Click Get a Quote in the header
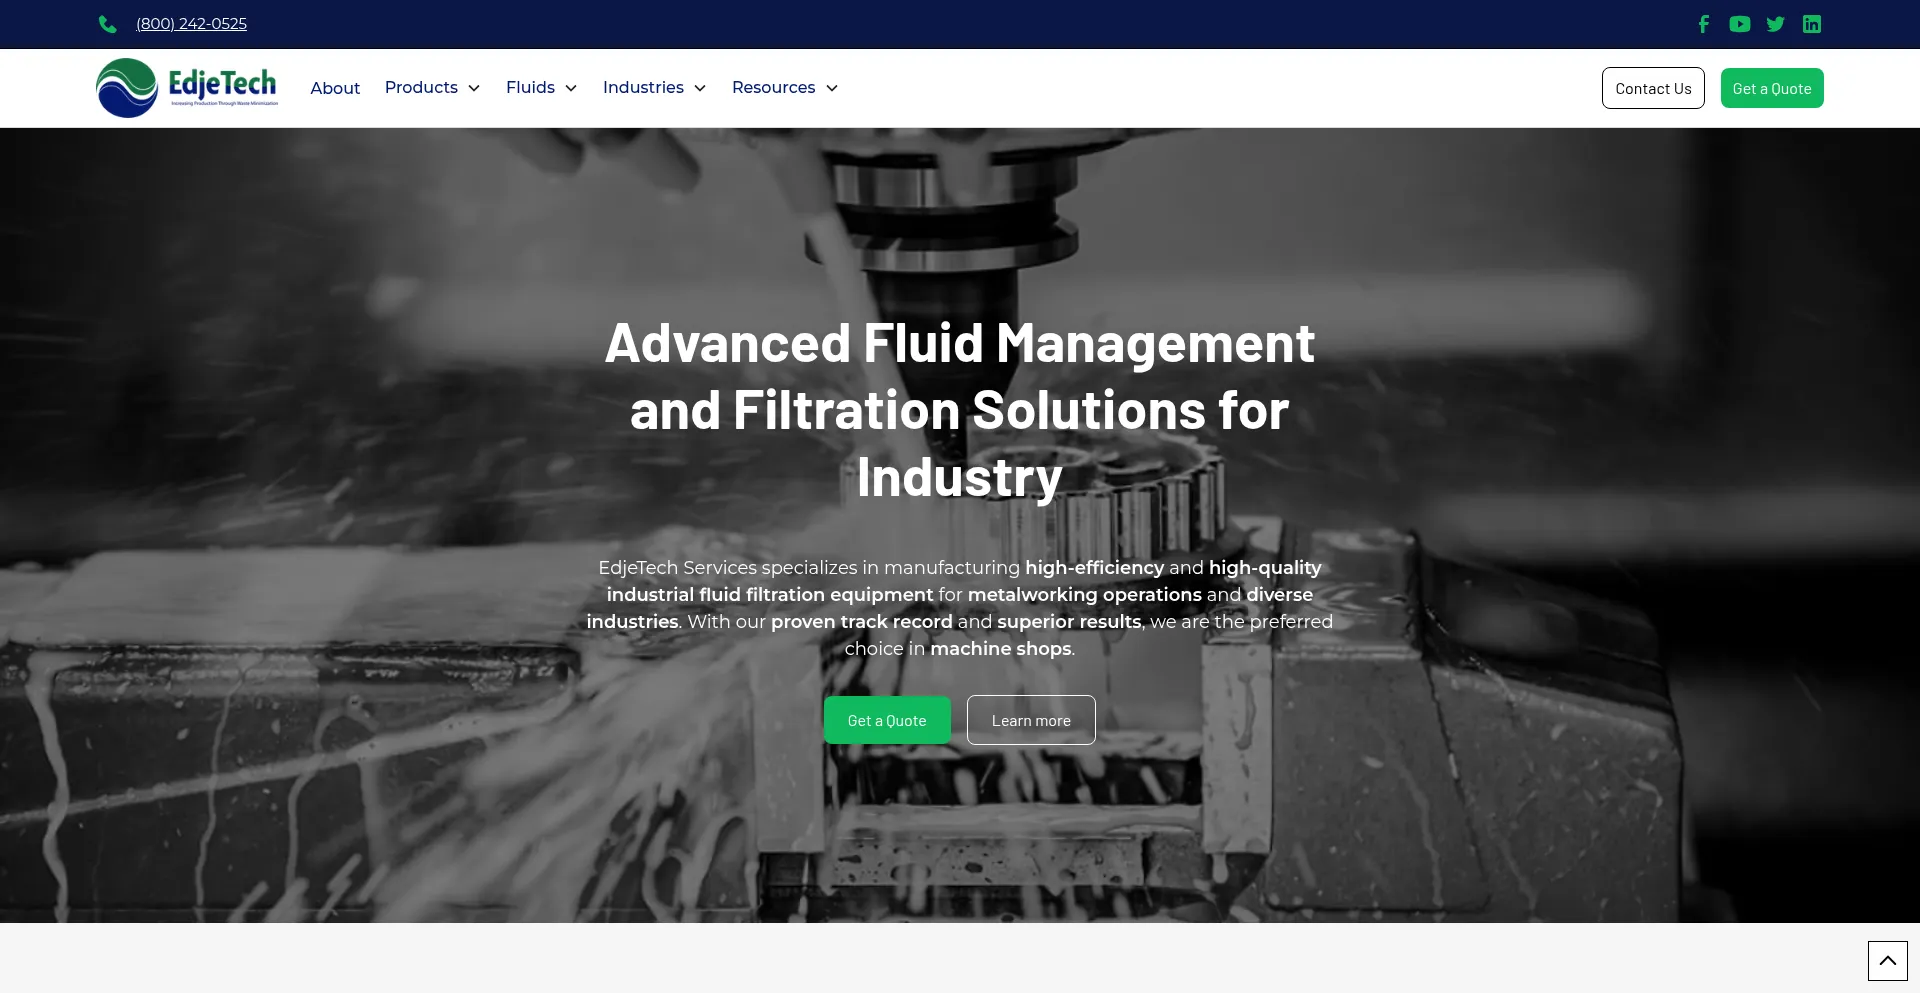Image resolution: width=1920 pixels, height=993 pixels. point(1771,88)
